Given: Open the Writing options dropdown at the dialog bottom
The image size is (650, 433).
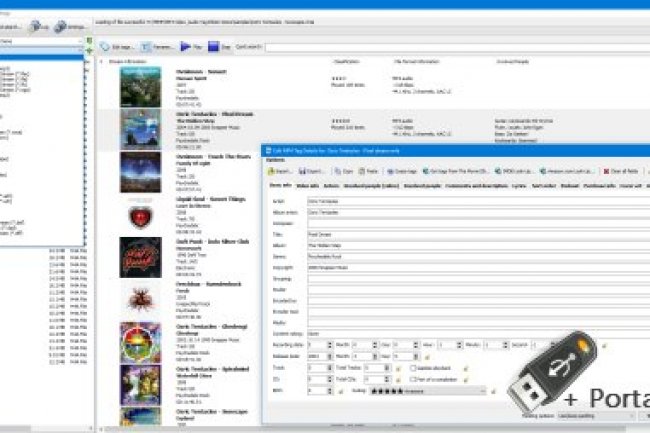Looking at the screenshot, I should click(x=596, y=416).
